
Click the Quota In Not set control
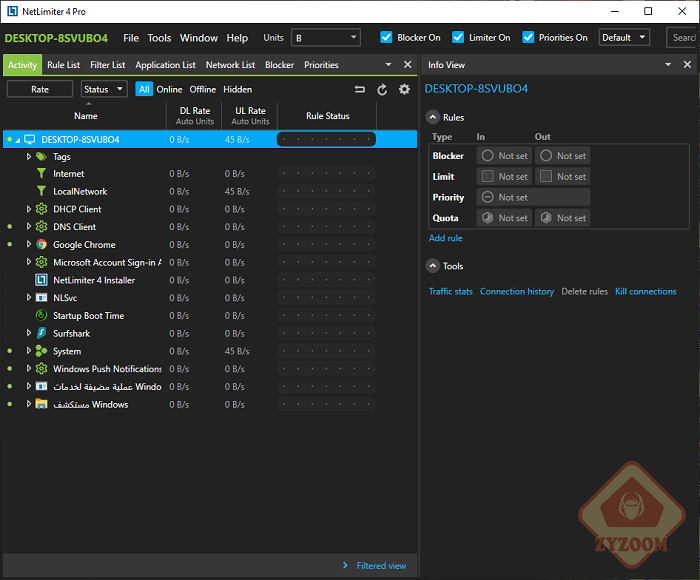504,218
